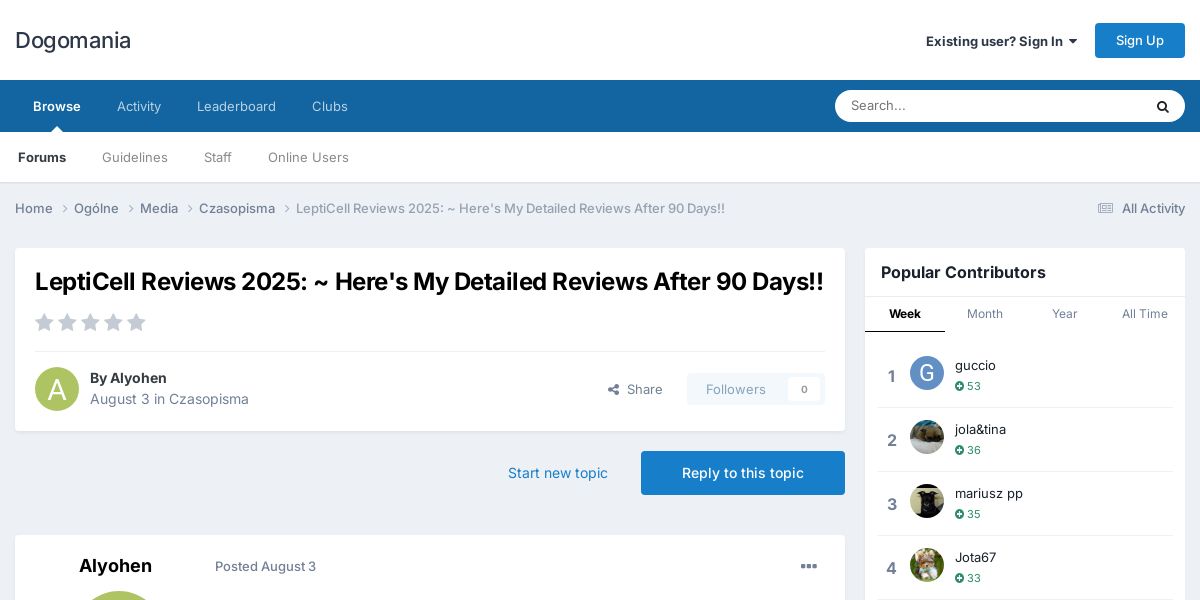Open Jota67's profile name link
Screen dimensions: 1200x600
click(x=975, y=557)
